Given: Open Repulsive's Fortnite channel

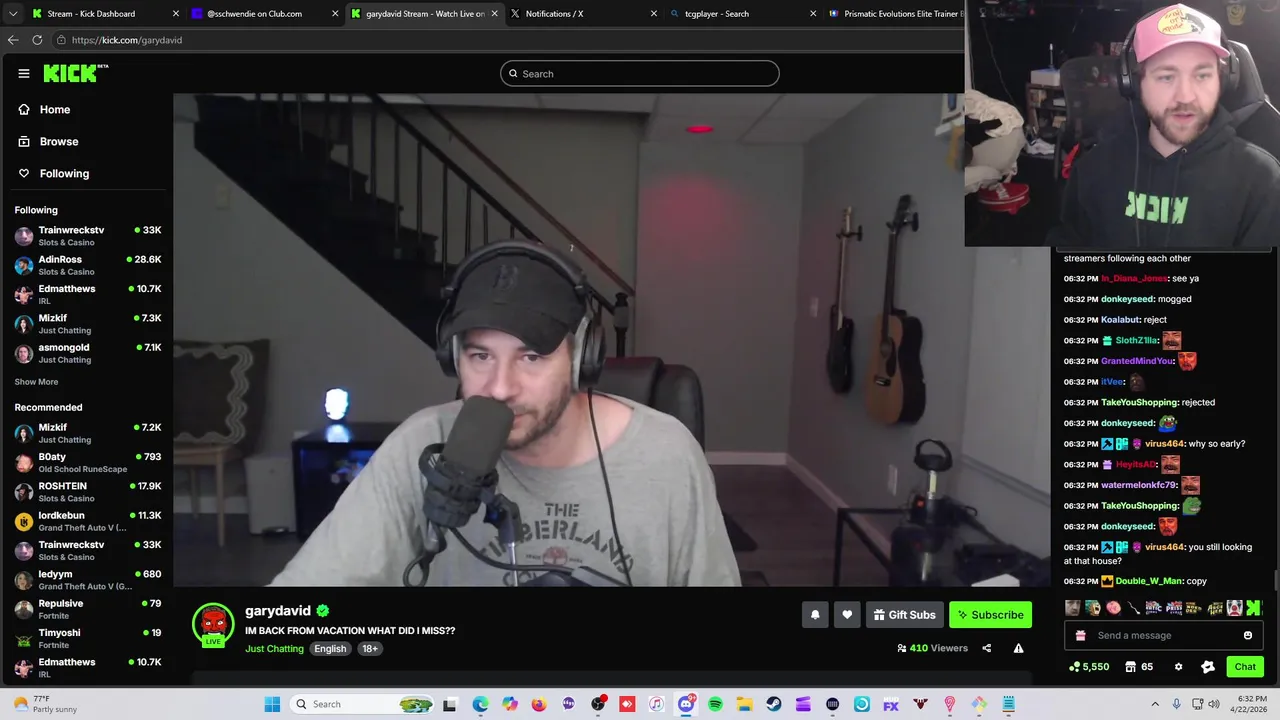Looking at the screenshot, I should coord(88,609).
